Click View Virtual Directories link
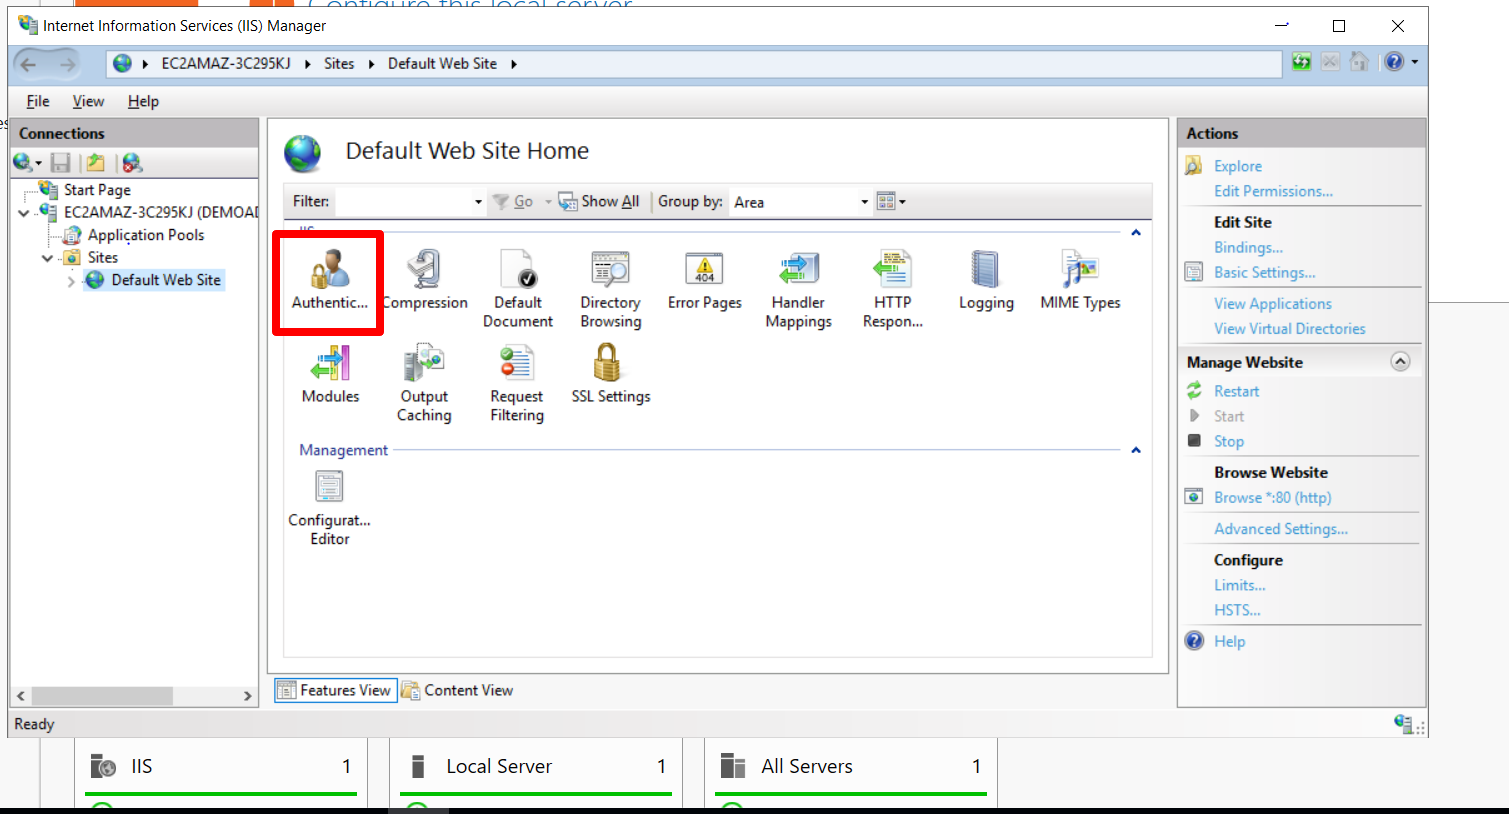The width and height of the screenshot is (1509, 814). point(1289,328)
